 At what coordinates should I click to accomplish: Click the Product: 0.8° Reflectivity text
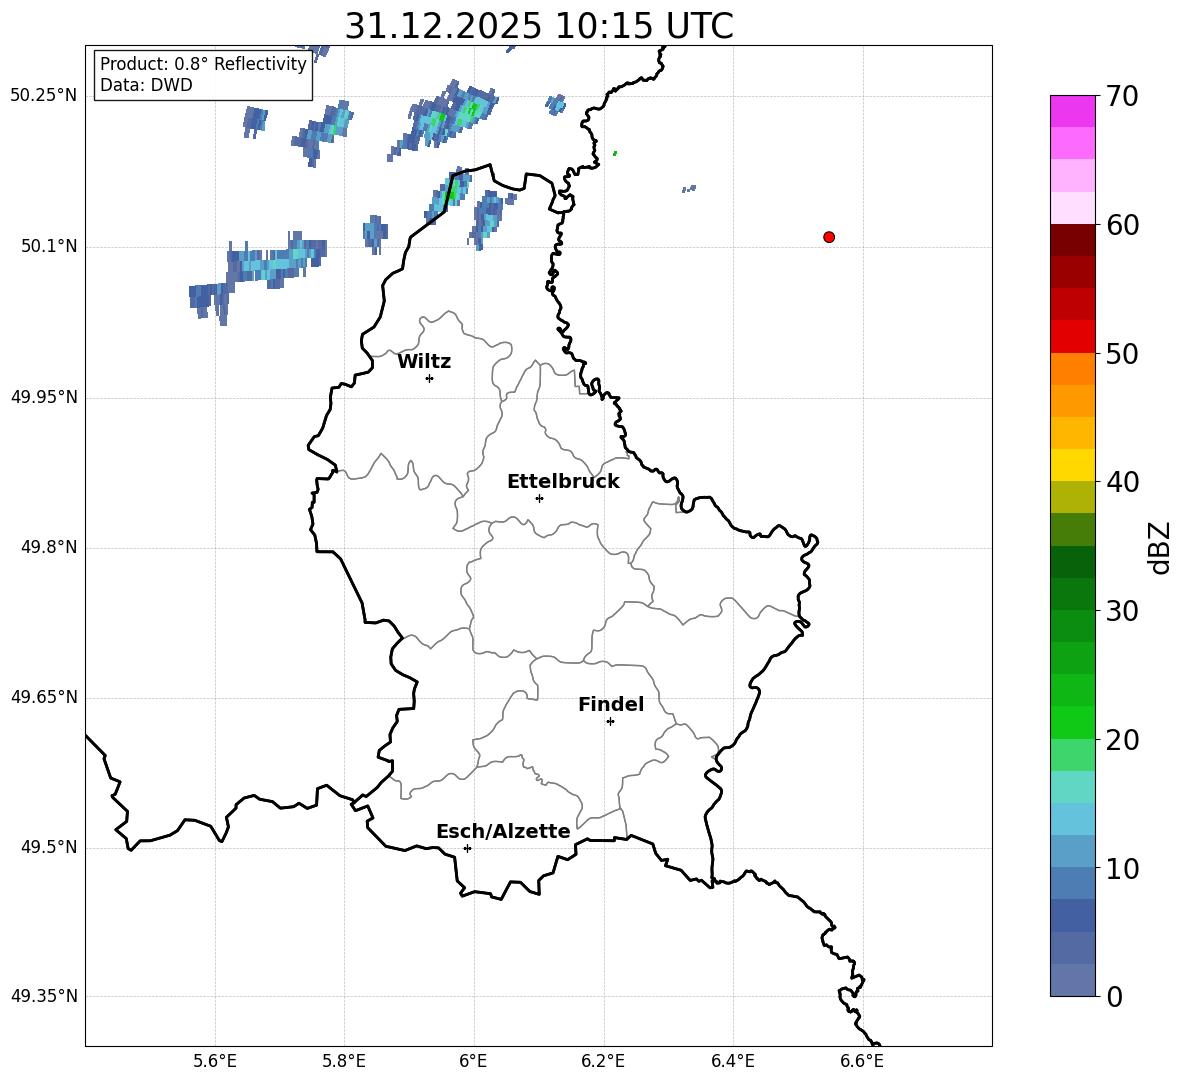click(203, 64)
